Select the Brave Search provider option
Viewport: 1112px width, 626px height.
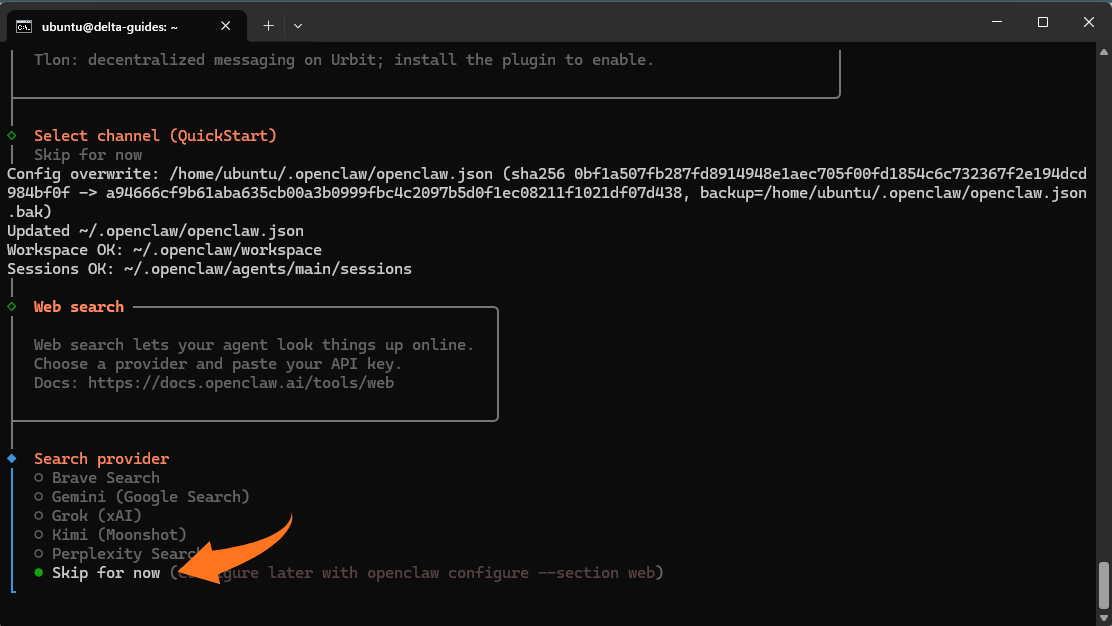tap(105, 478)
